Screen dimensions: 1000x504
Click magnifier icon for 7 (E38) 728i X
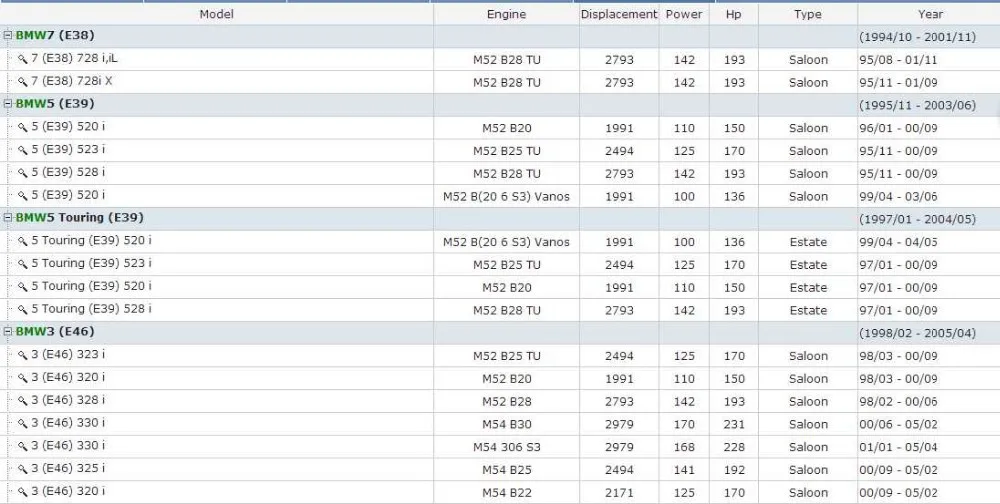22,82
